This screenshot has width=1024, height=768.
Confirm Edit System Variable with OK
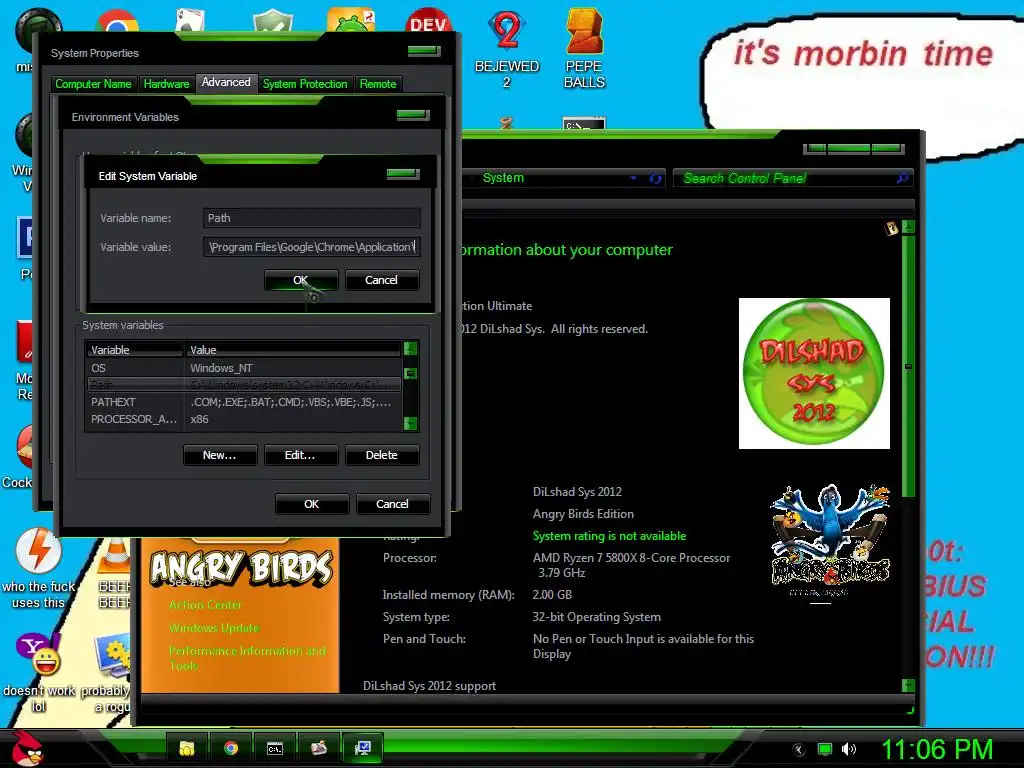(301, 280)
